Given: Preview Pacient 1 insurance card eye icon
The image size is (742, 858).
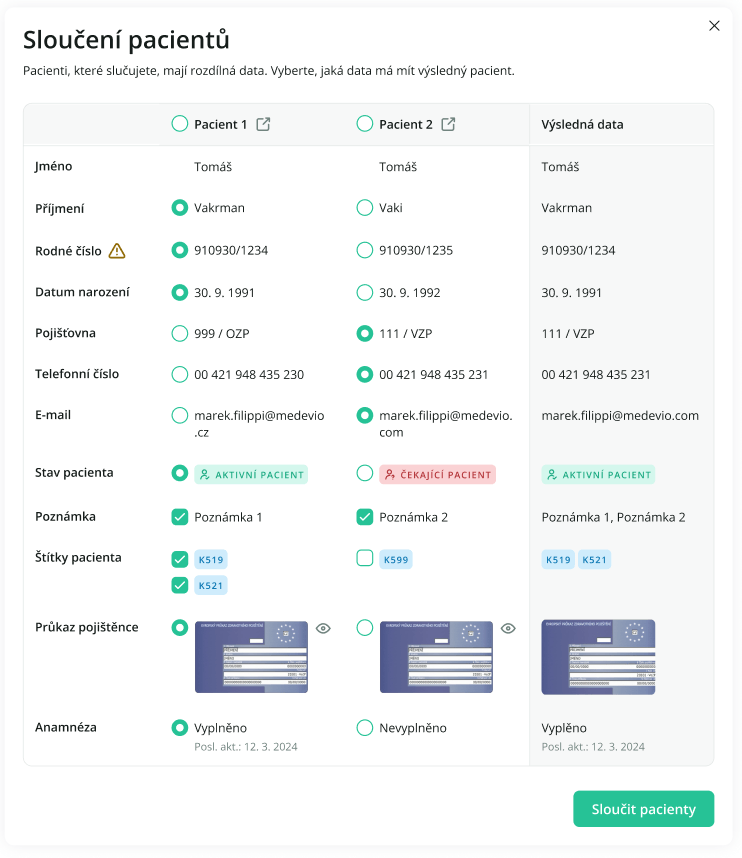Looking at the screenshot, I should [x=323, y=628].
